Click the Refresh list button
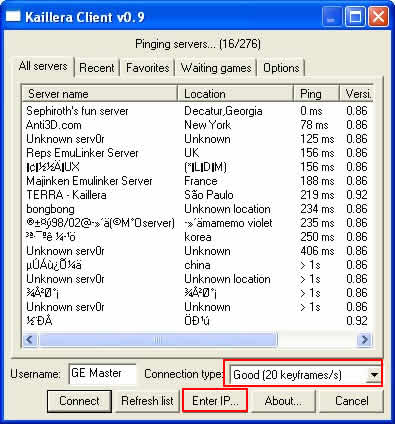395x424 pixels. pyautogui.click(x=147, y=401)
